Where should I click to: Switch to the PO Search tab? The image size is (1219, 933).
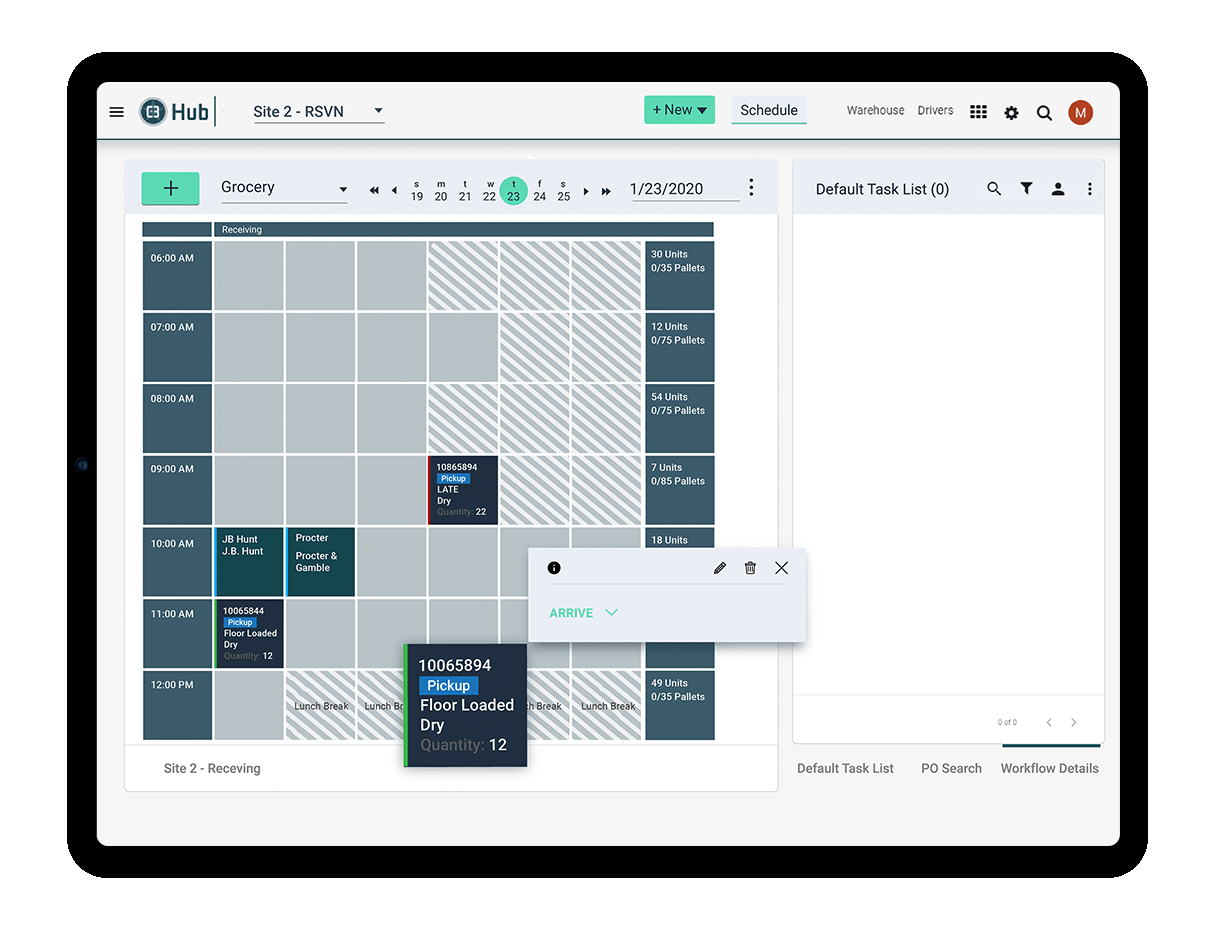pos(951,768)
